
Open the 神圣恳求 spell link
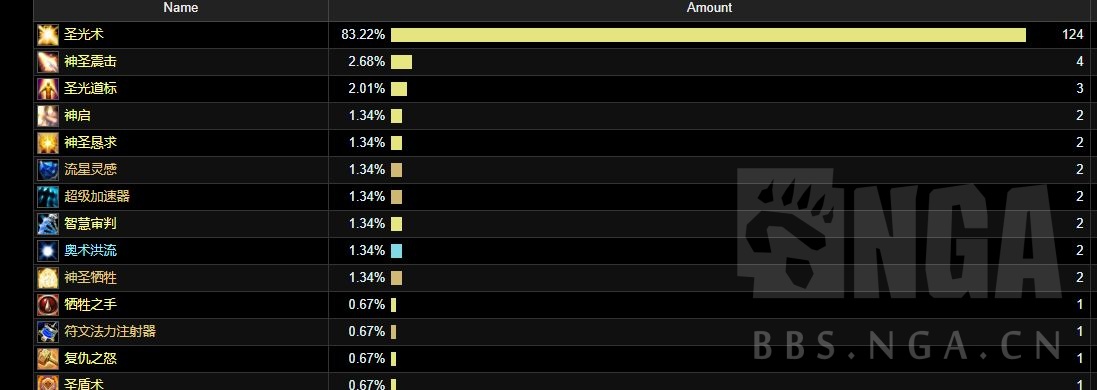tap(90, 143)
